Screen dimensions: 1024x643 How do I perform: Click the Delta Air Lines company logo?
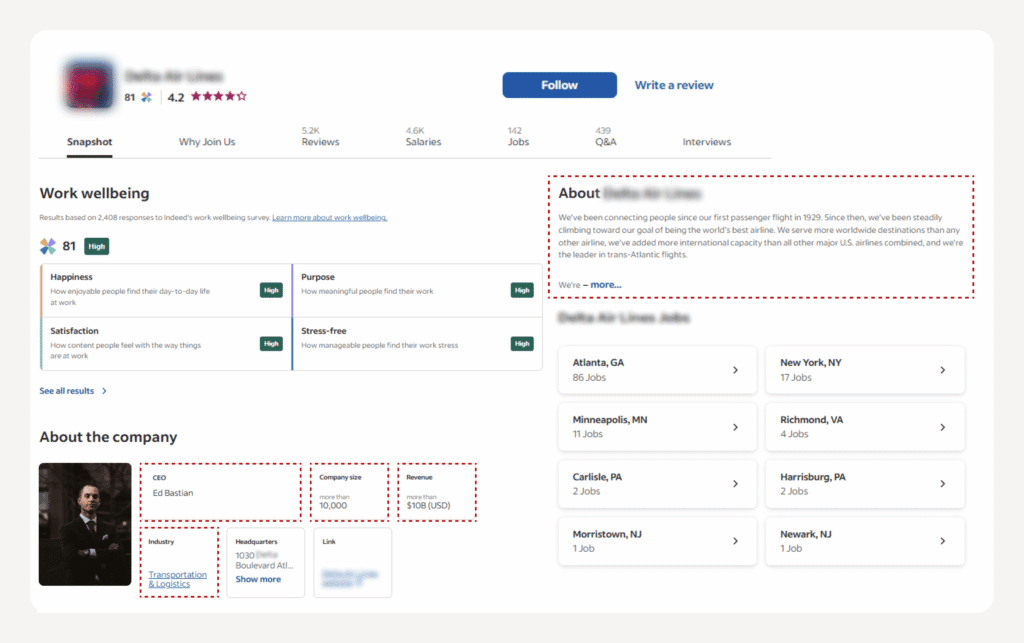[x=88, y=85]
